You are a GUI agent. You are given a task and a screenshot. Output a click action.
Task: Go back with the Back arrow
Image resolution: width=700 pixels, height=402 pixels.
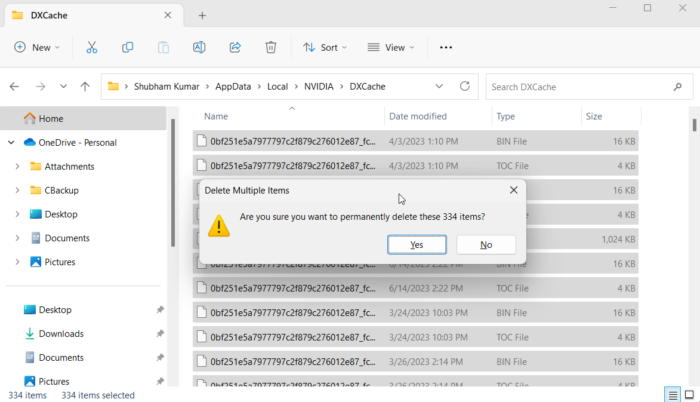point(15,87)
